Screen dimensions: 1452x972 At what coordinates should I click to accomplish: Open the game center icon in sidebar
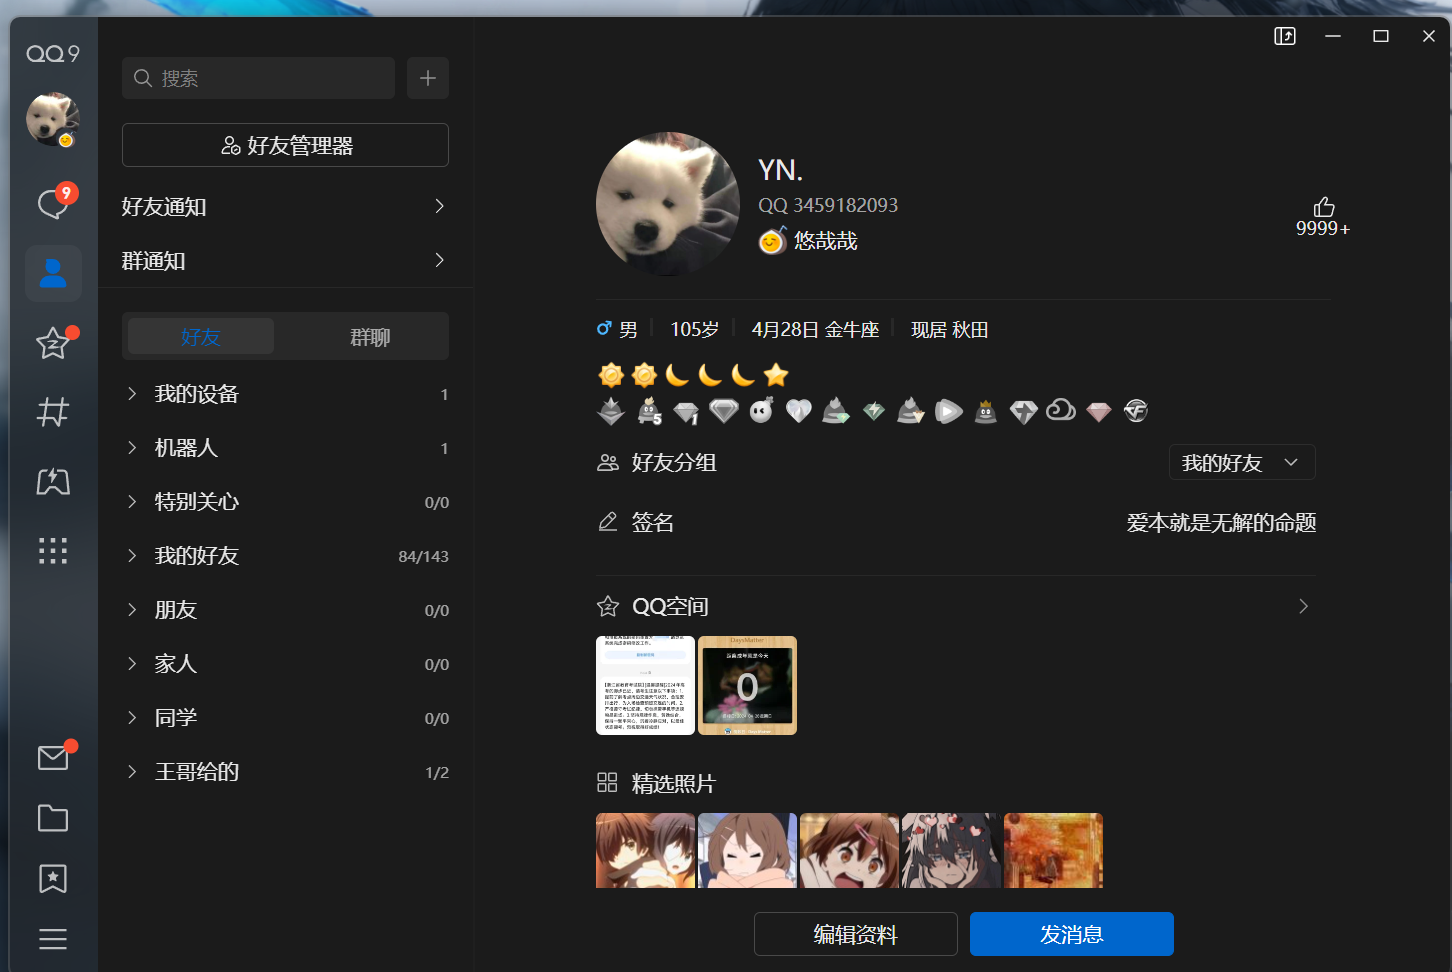(53, 482)
